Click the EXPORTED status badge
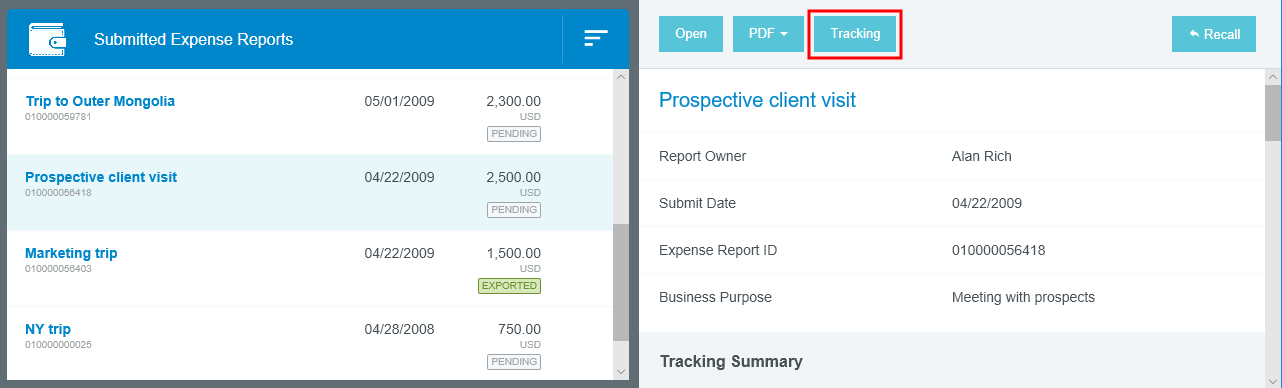The image size is (1282, 388). (509, 286)
